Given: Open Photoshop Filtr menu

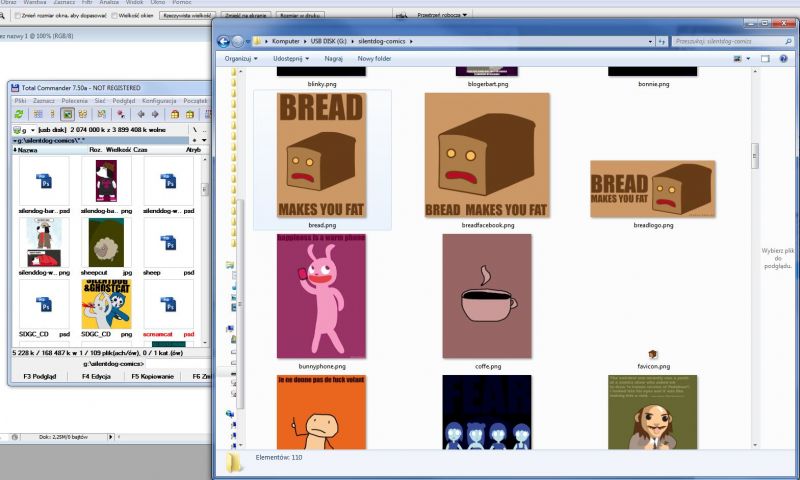Looking at the screenshot, I should [87, 2].
